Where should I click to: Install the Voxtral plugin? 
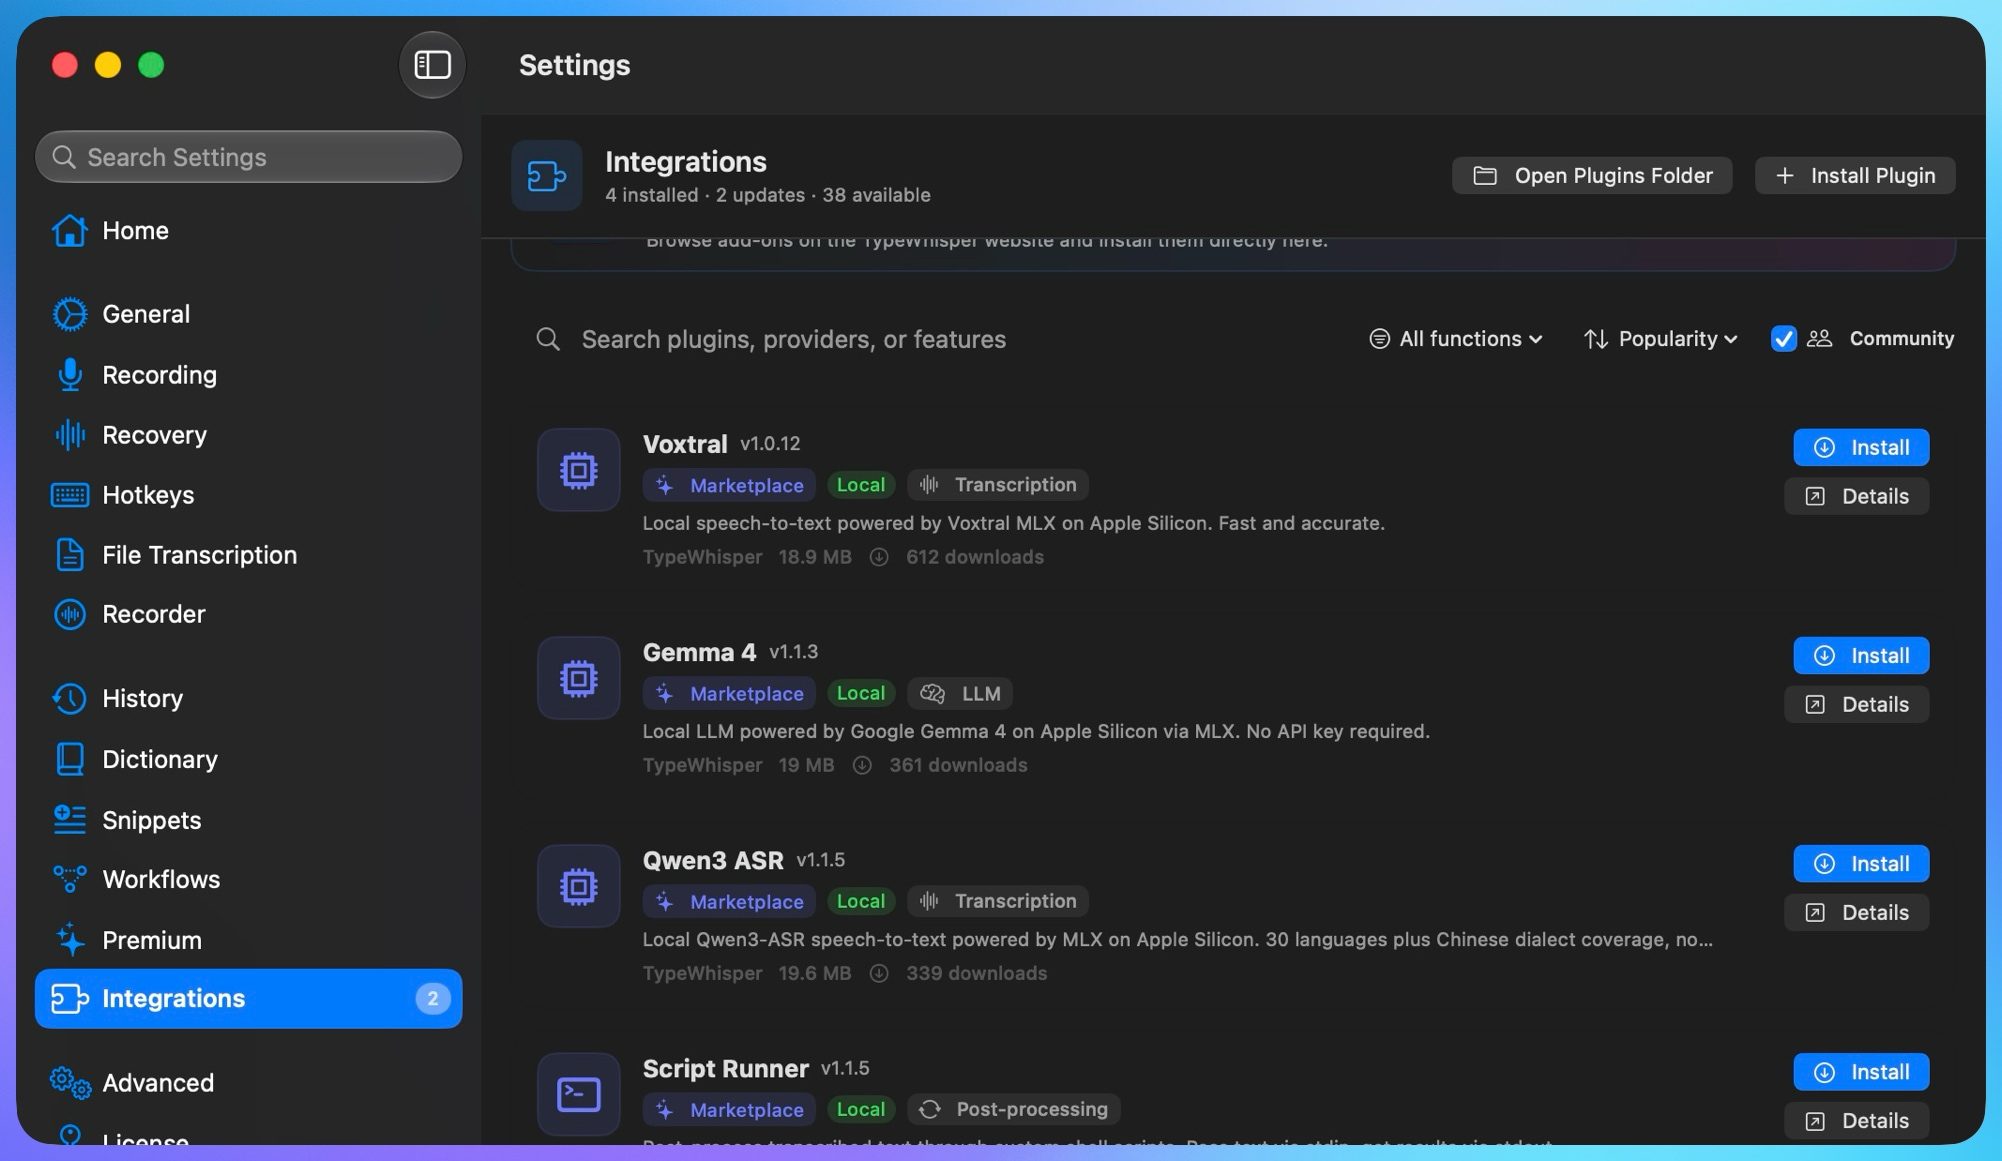coord(1861,447)
